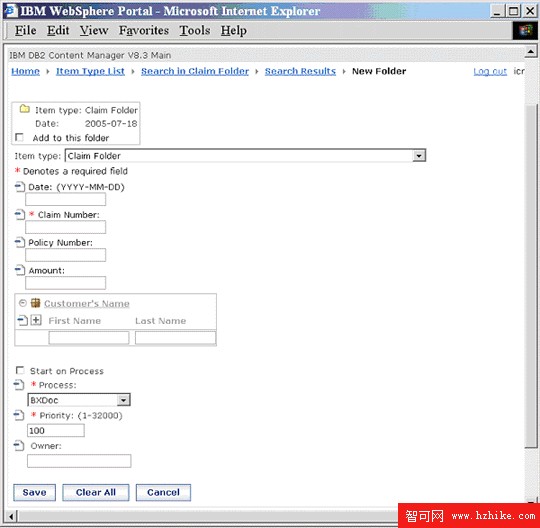This screenshot has width=540, height=528.
Task: Click the attribute icon beside Amount
Action: point(20,270)
